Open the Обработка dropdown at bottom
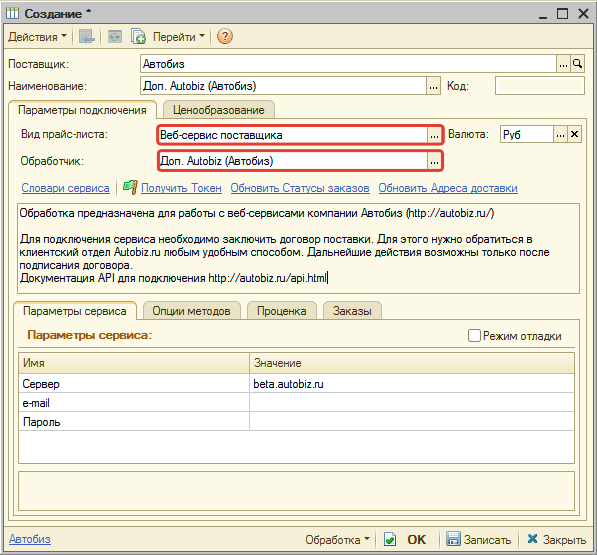The height and width of the screenshot is (555, 597). [337, 539]
